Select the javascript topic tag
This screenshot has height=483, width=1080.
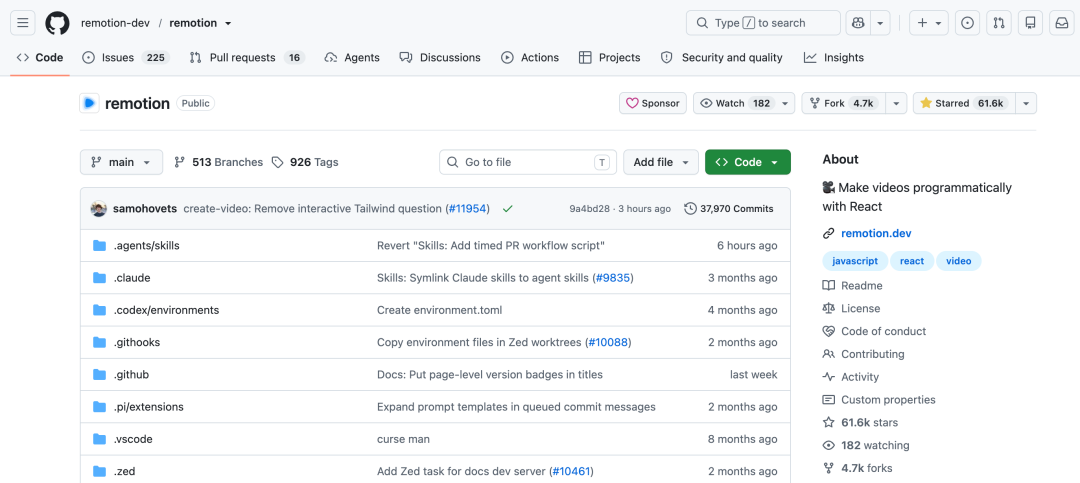855,261
